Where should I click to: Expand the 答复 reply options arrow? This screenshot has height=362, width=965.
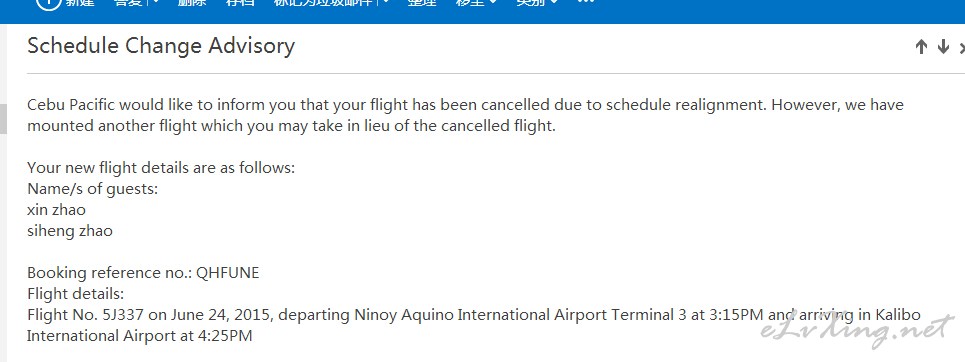click(x=154, y=2)
